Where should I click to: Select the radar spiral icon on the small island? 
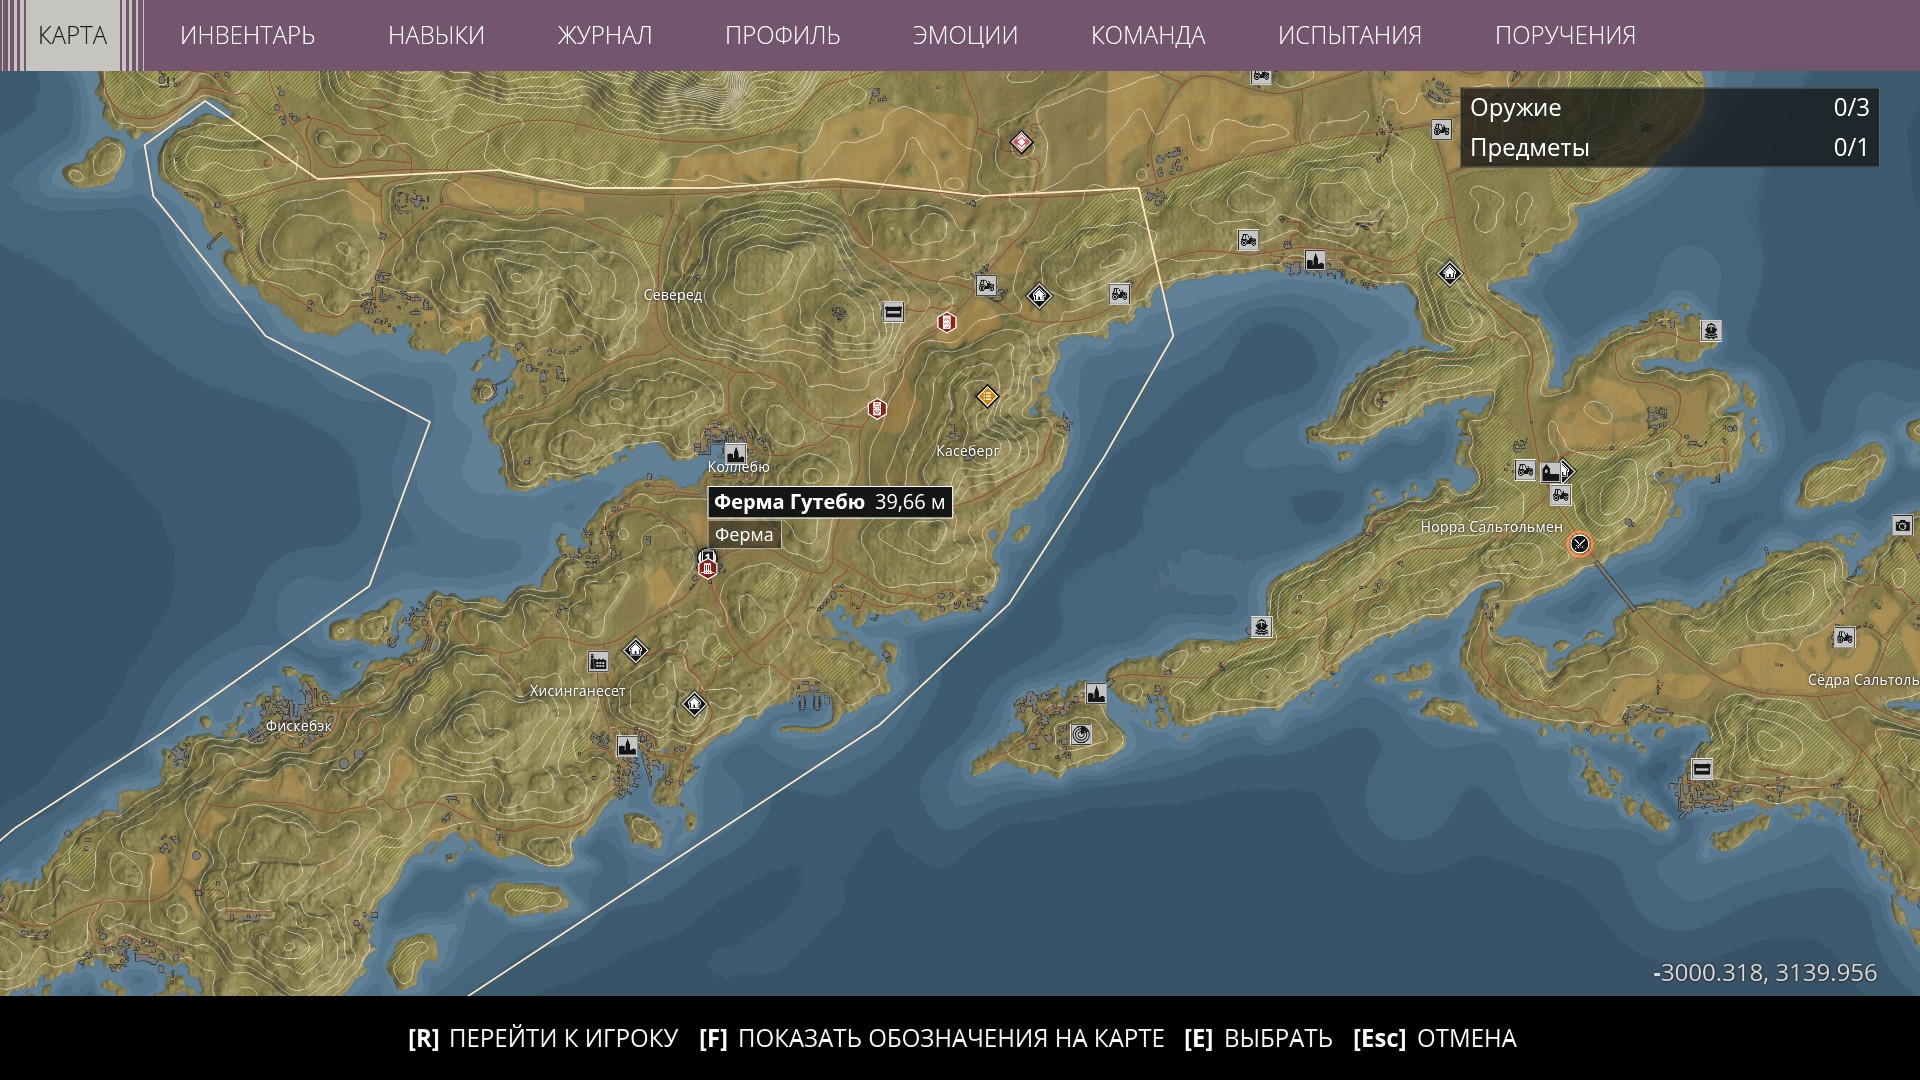(1080, 735)
